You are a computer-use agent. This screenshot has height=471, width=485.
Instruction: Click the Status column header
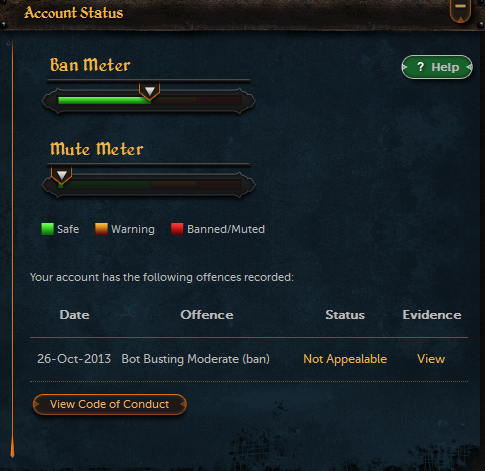(345, 315)
